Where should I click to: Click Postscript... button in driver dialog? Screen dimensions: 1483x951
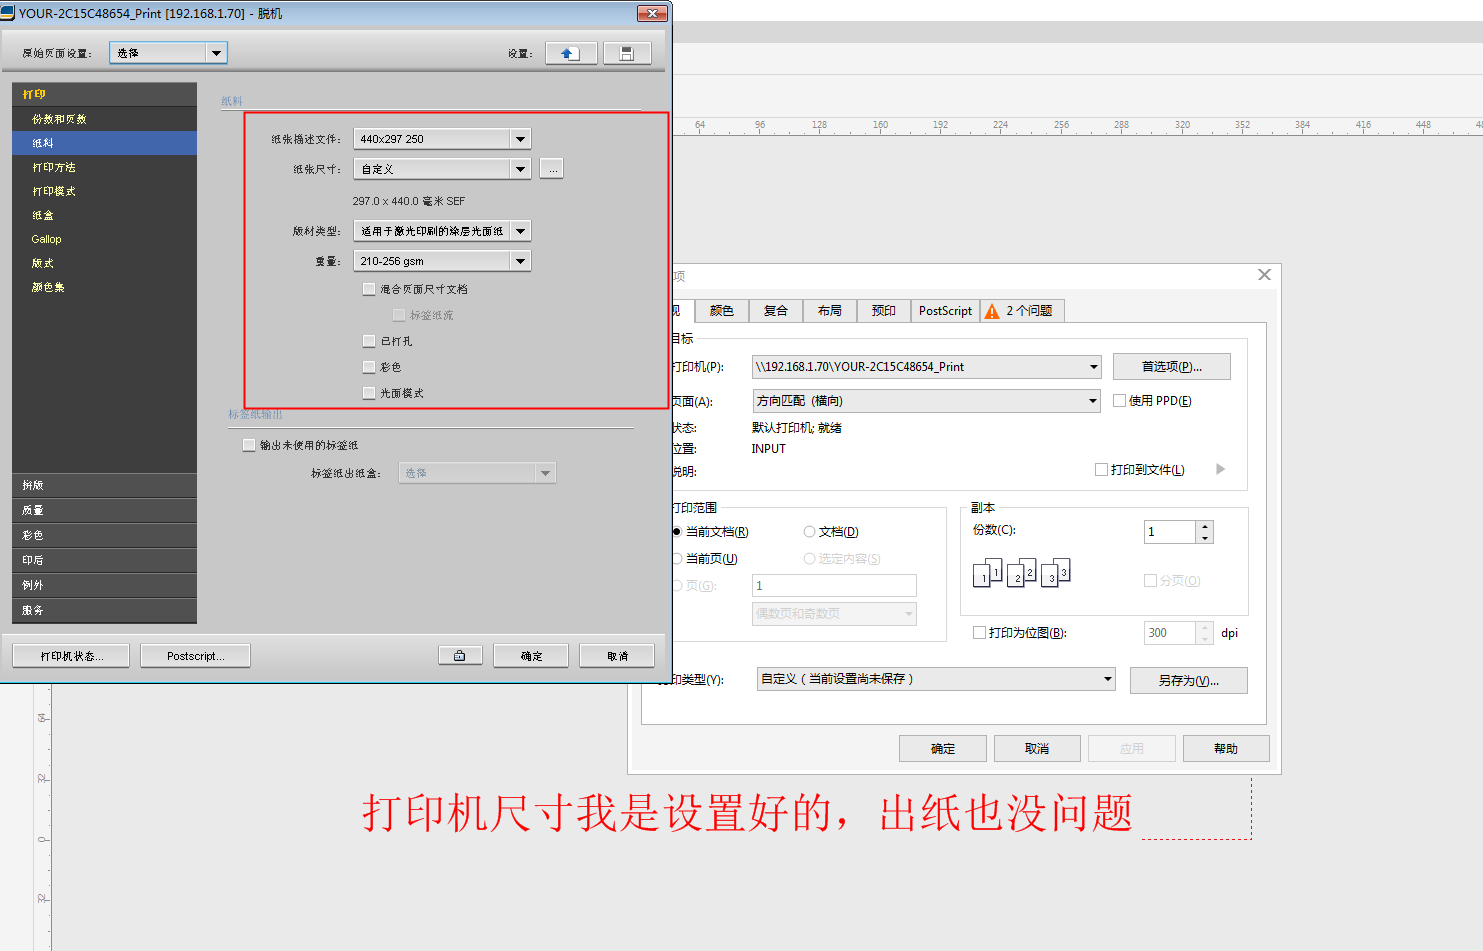click(195, 656)
